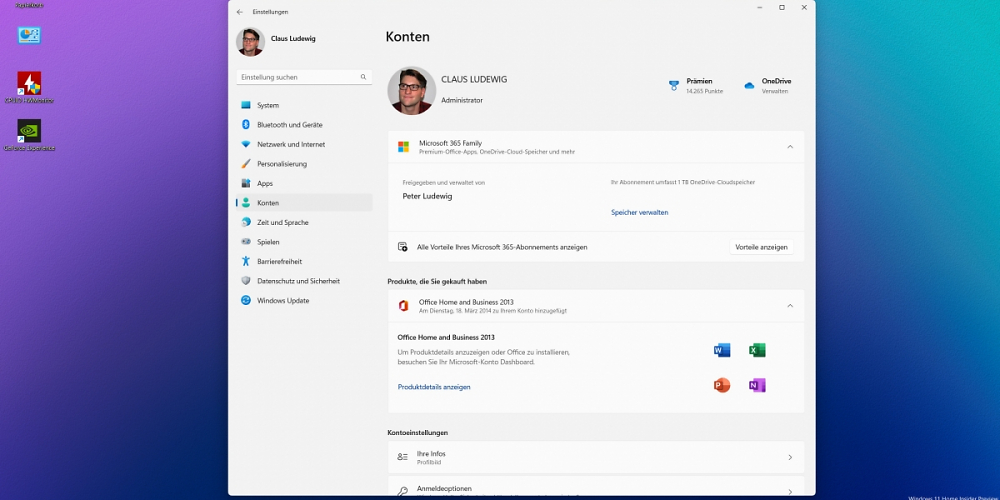Click the Konten person icon

click(x=246, y=203)
